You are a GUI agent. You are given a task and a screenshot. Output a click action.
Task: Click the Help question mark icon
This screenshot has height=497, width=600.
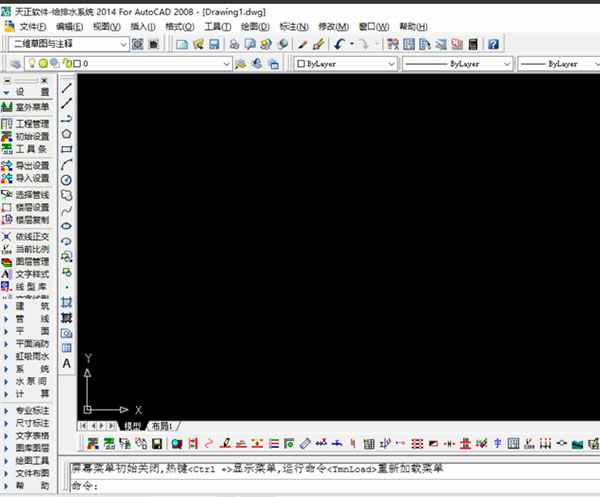493,44
